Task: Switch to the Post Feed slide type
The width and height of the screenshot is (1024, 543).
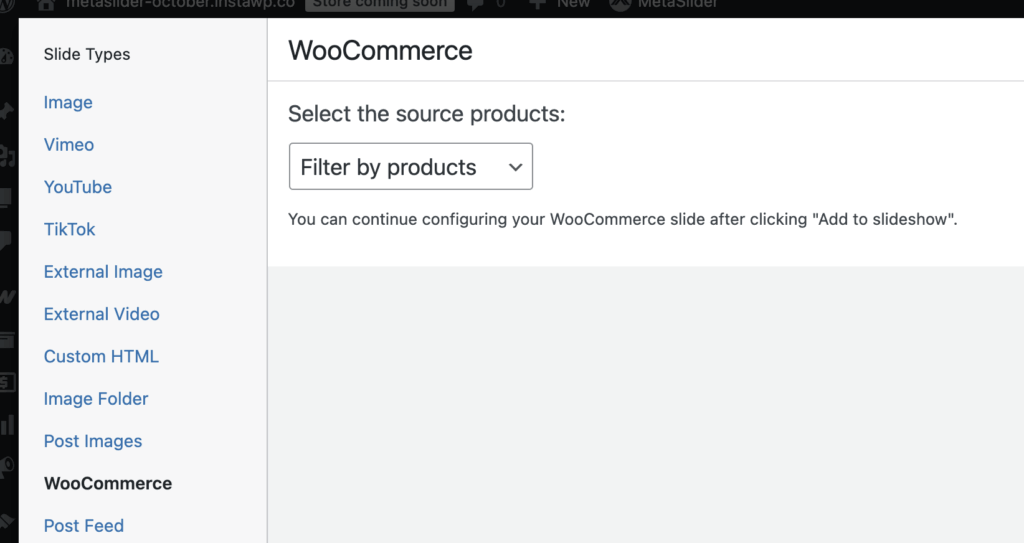Action: pos(84,526)
